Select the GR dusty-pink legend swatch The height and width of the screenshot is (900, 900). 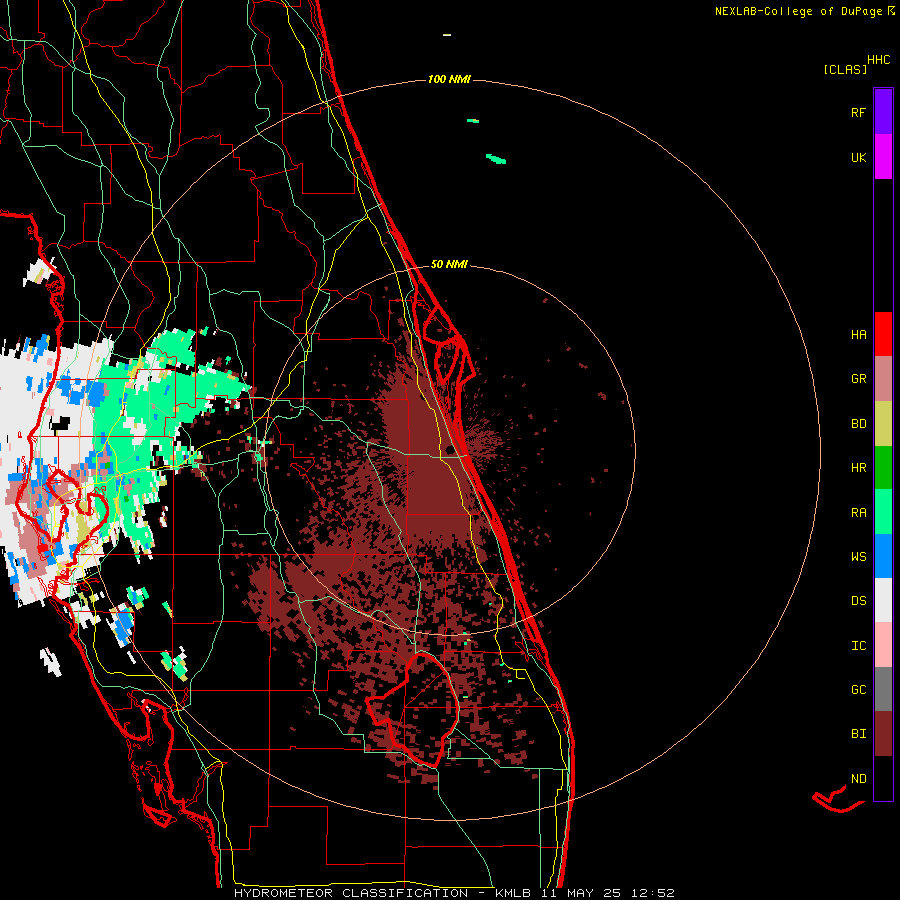[x=883, y=378]
